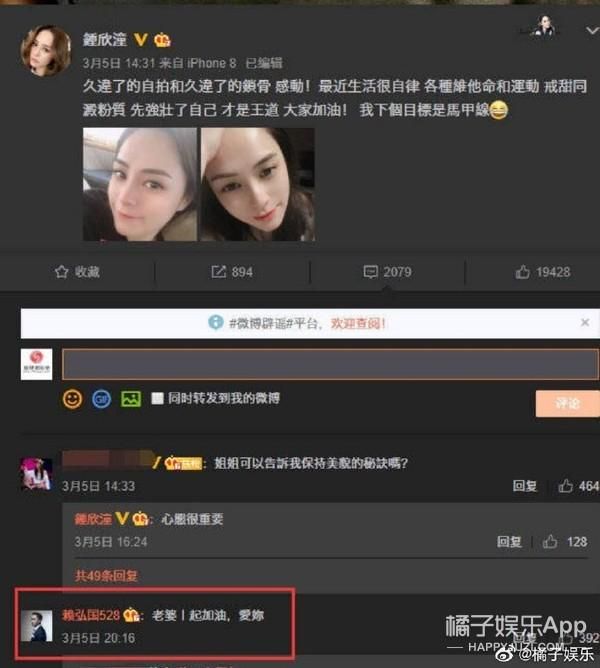
Task: Click the 收藏 star icon
Action: pyautogui.click(x=61, y=272)
